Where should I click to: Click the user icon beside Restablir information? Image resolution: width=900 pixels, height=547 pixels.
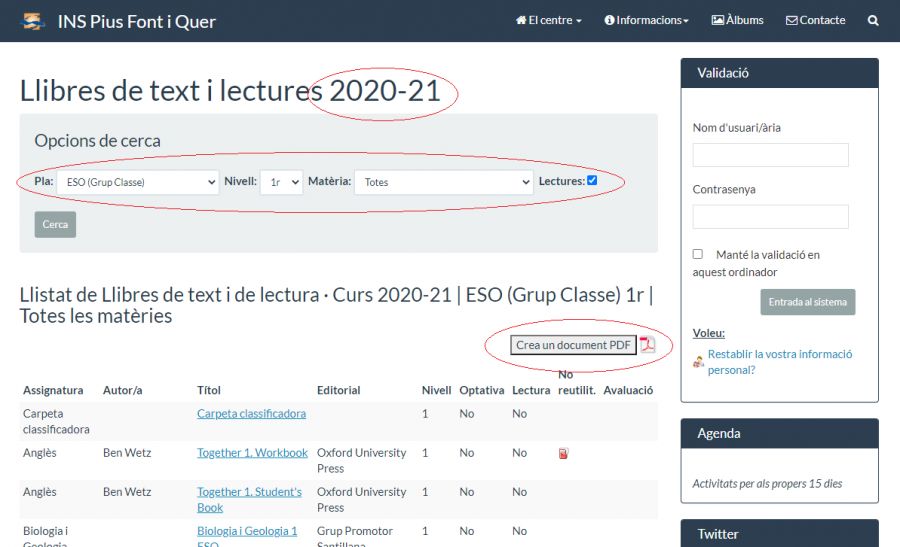(698, 362)
